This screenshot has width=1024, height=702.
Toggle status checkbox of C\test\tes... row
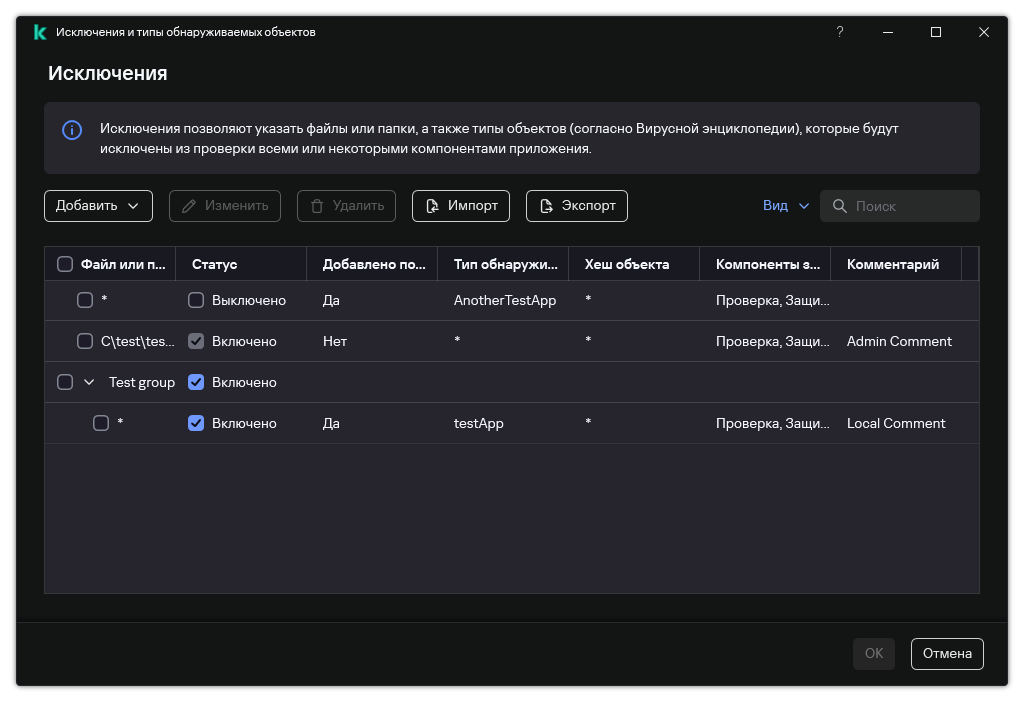(x=196, y=341)
